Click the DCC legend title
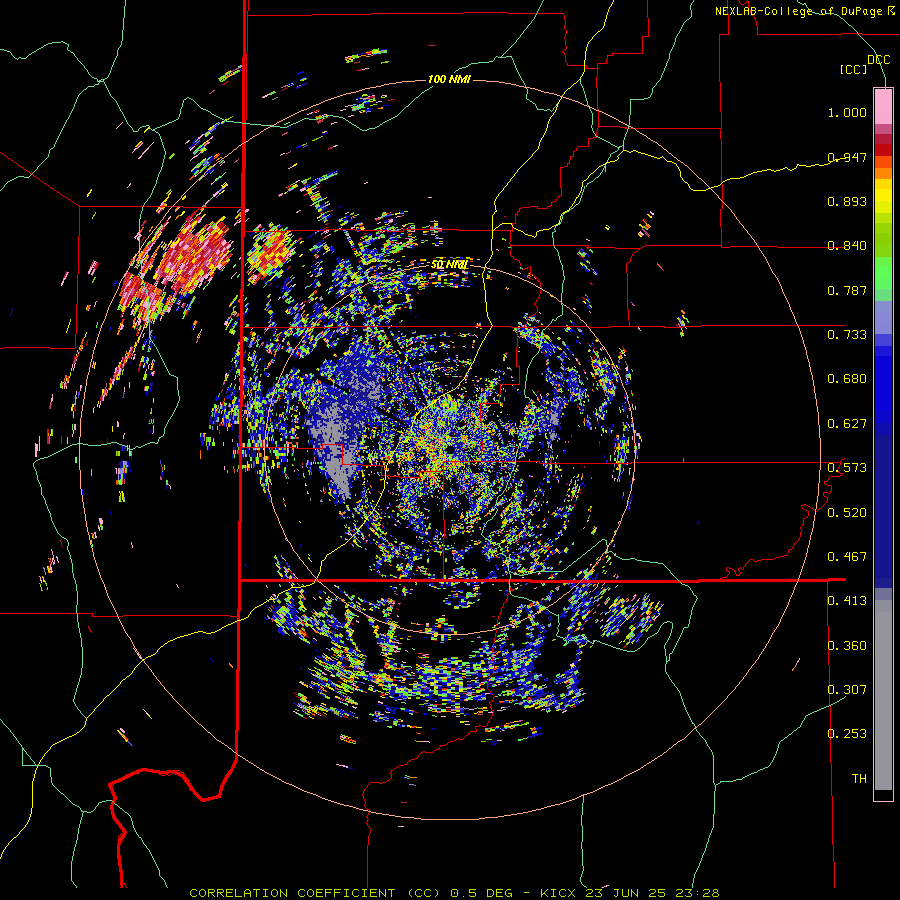Screen dimensions: 900x900 pos(878,60)
